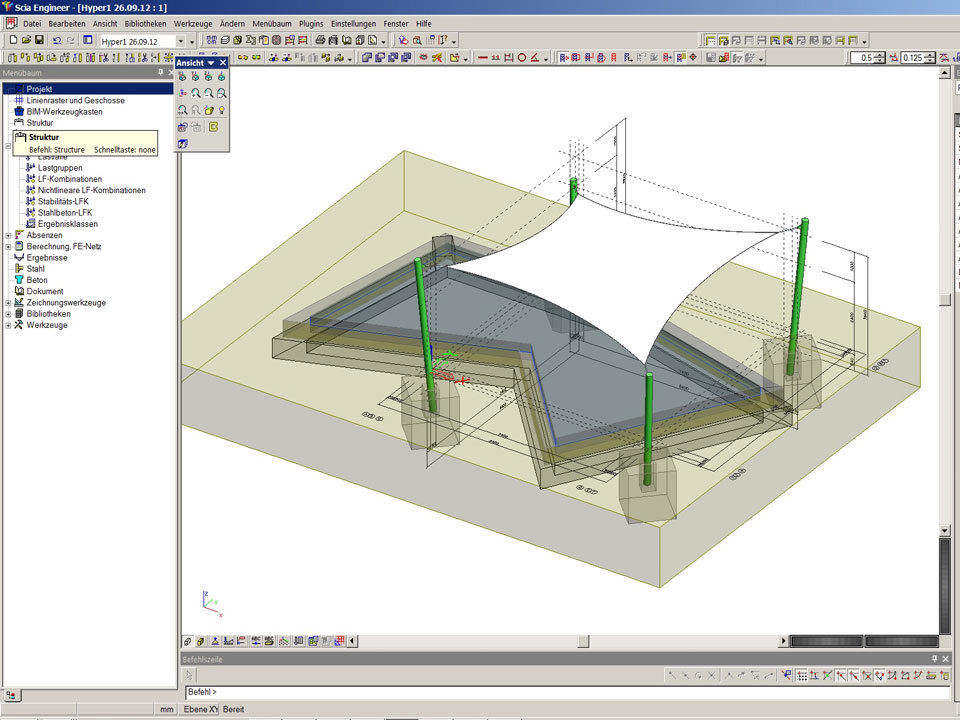Click the horizontal scrollbar thumb below the viewport

584,641
